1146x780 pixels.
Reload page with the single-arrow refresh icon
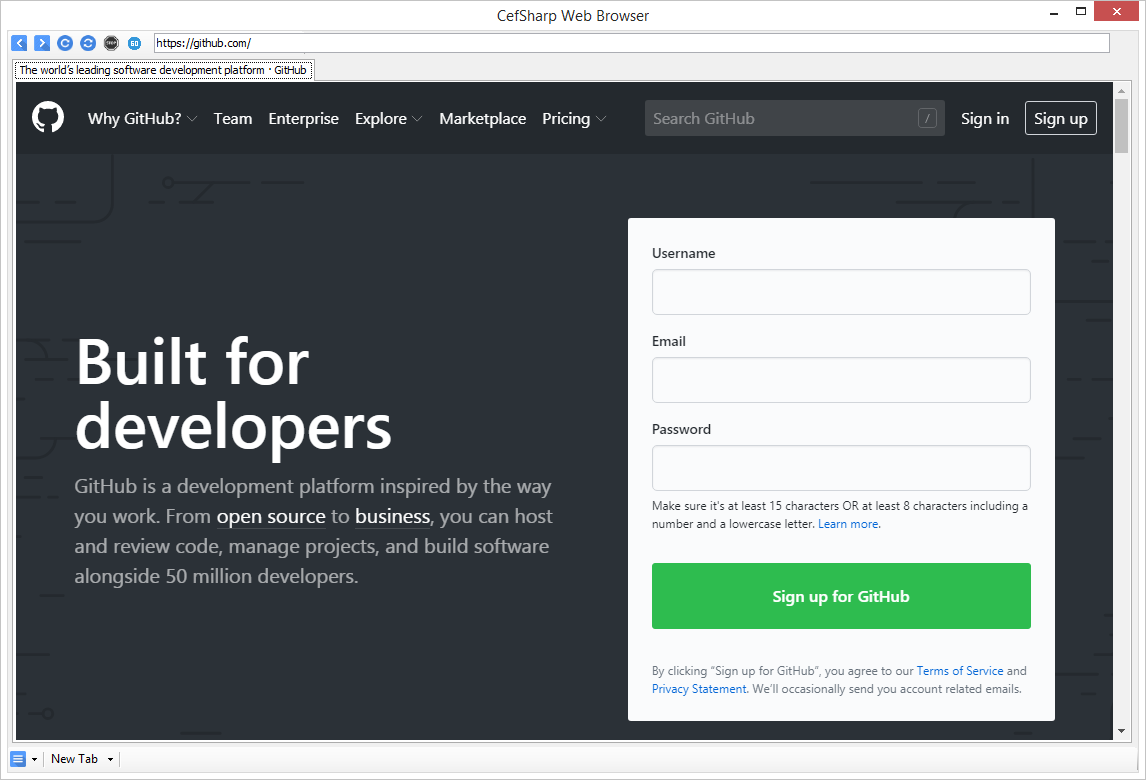(65, 43)
